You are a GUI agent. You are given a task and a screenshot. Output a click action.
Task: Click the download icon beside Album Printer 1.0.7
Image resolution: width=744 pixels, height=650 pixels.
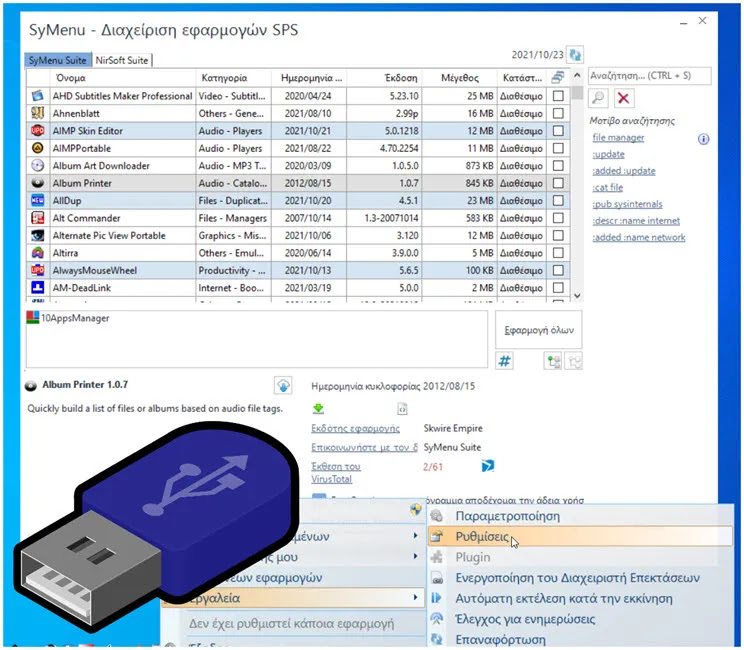(283, 386)
